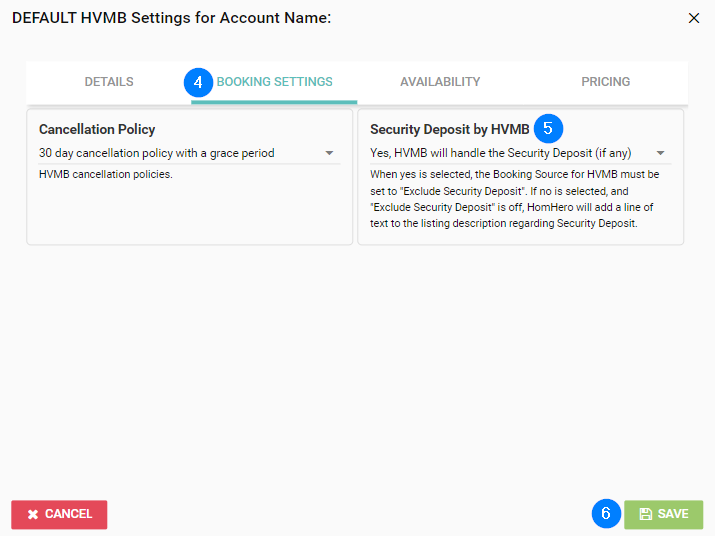Click the blue step 4 badge

(x=199, y=82)
